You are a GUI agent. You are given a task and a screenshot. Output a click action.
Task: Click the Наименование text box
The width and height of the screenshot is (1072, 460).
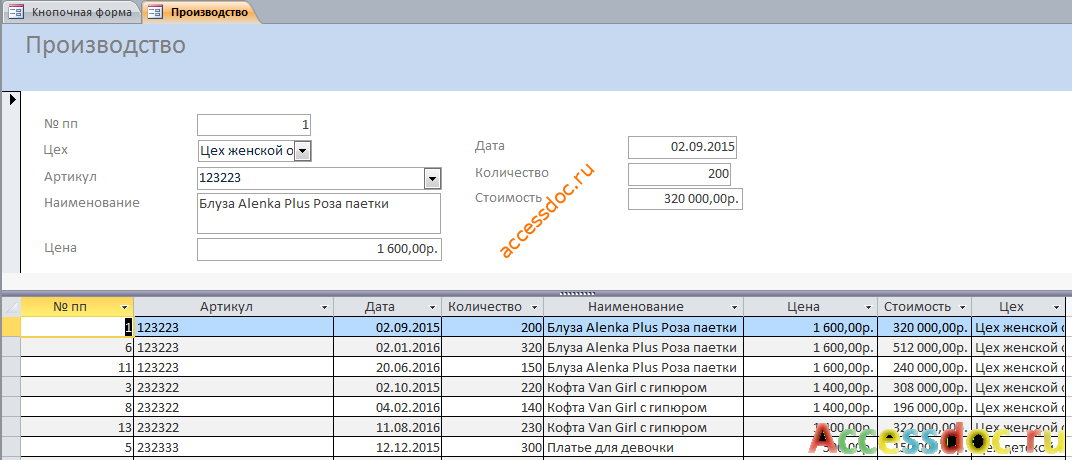pos(319,213)
